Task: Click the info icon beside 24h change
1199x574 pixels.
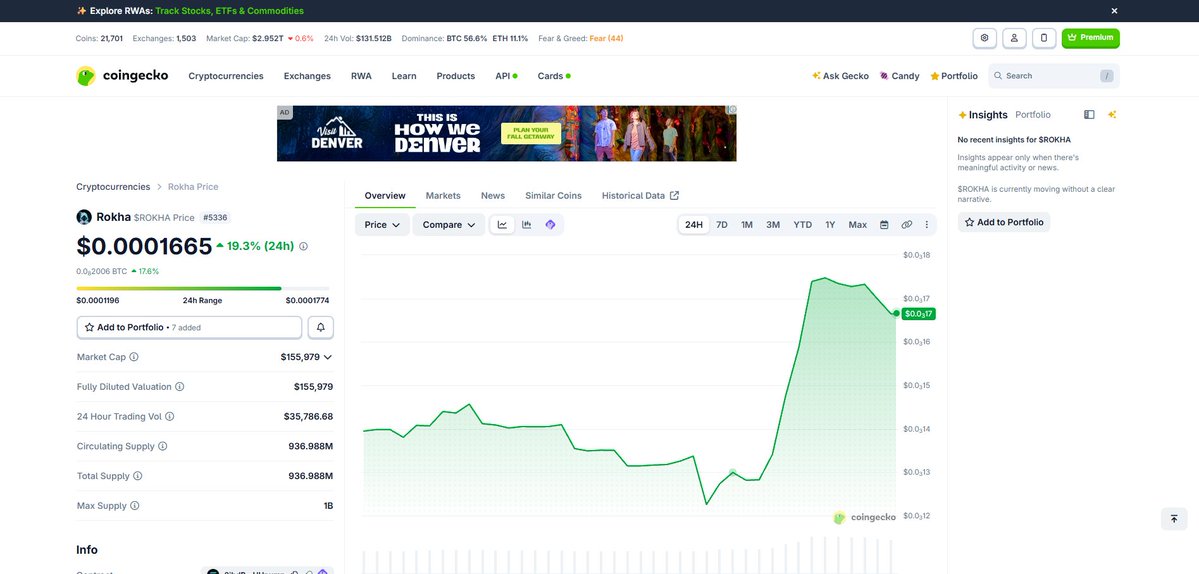Action: 304,246
